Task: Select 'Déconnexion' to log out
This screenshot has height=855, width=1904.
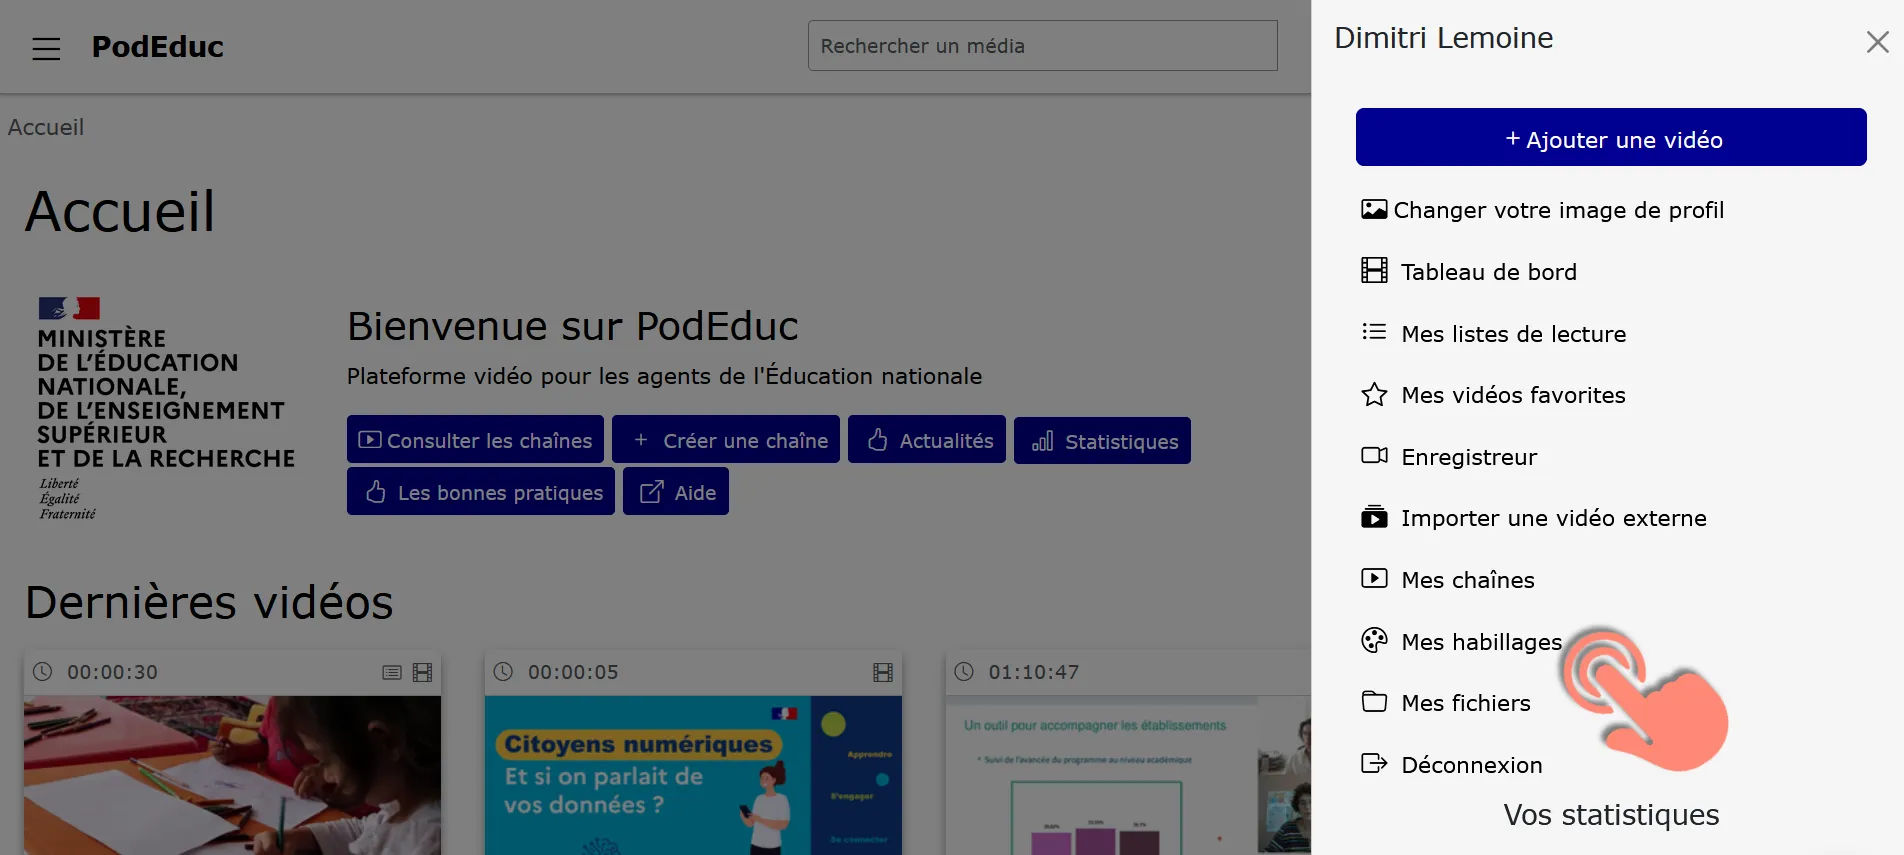Action: [1471, 765]
